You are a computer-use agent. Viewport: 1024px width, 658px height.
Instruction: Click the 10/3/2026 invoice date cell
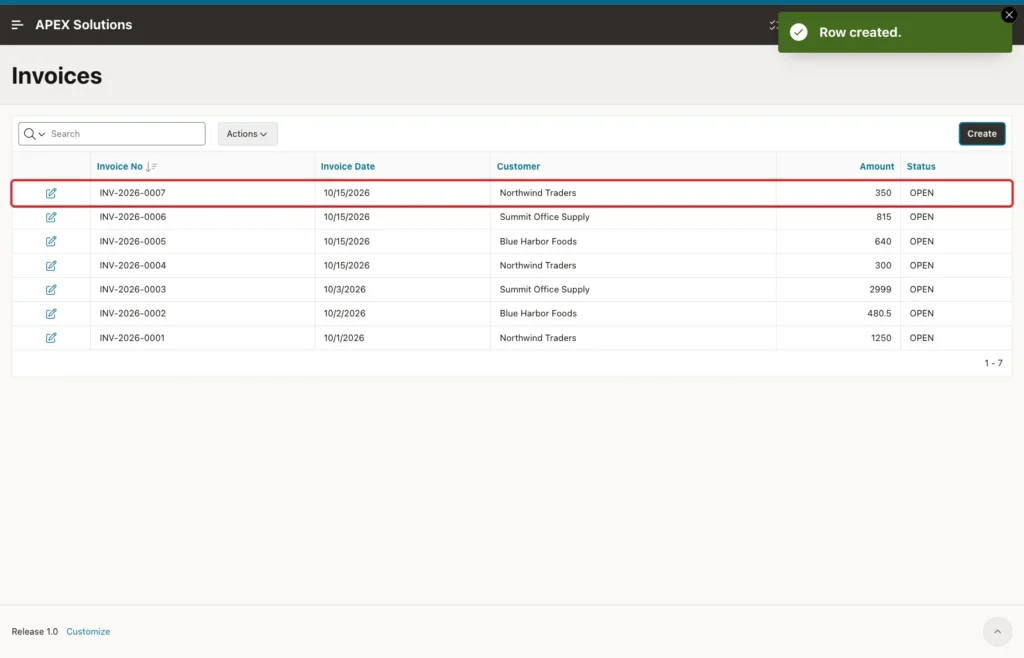[x=345, y=289]
